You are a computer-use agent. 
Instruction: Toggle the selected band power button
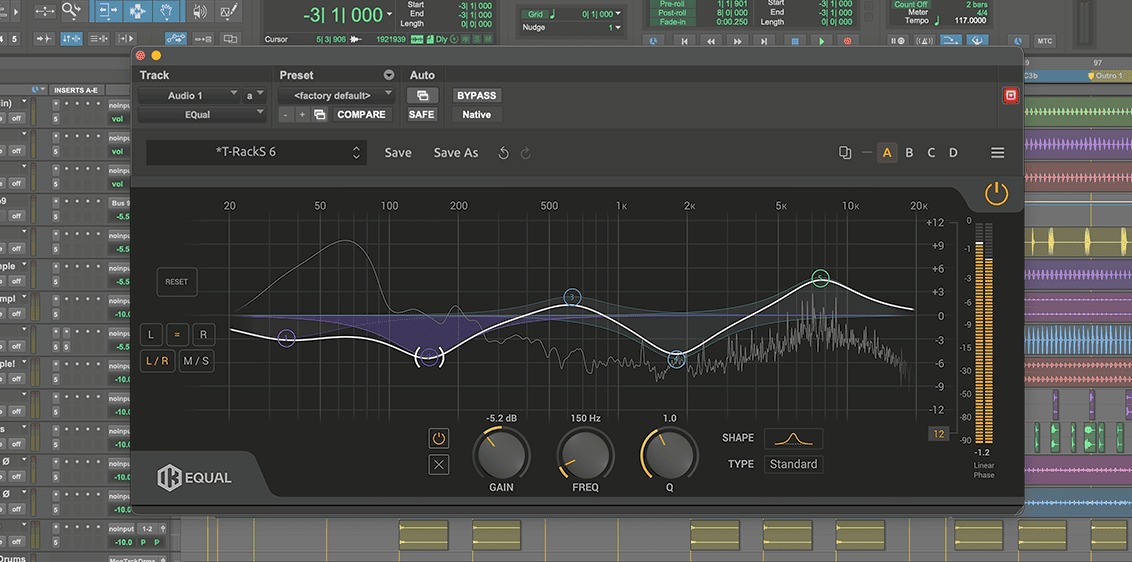[438, 438]
